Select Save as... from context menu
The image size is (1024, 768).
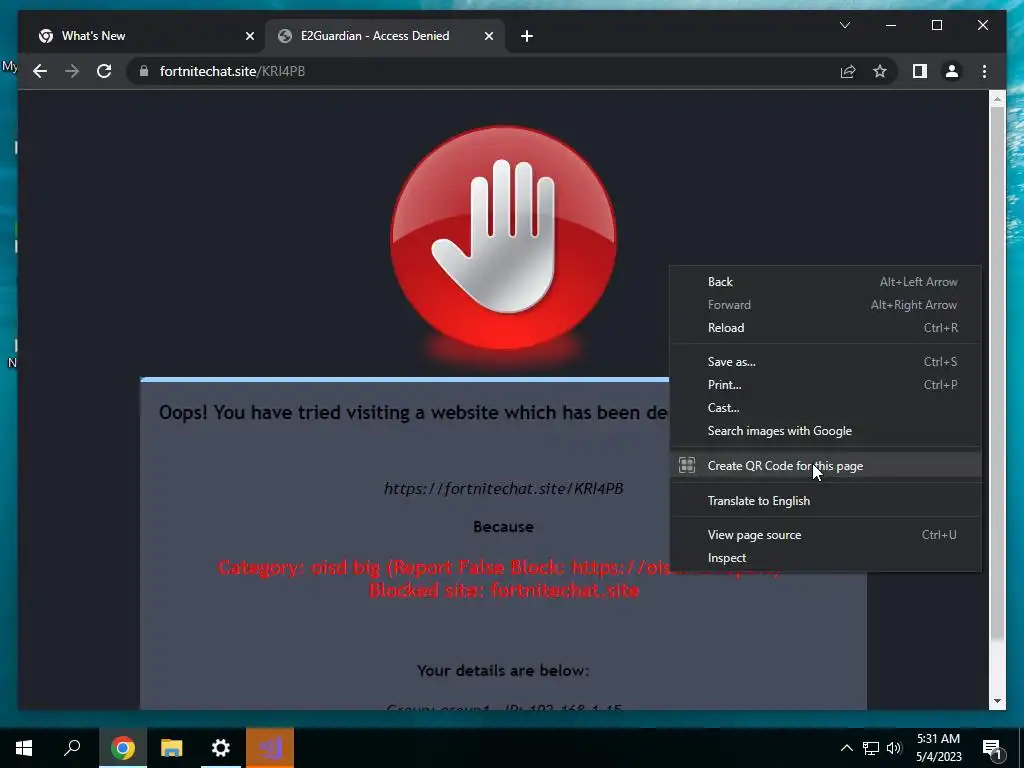(826, 362)
